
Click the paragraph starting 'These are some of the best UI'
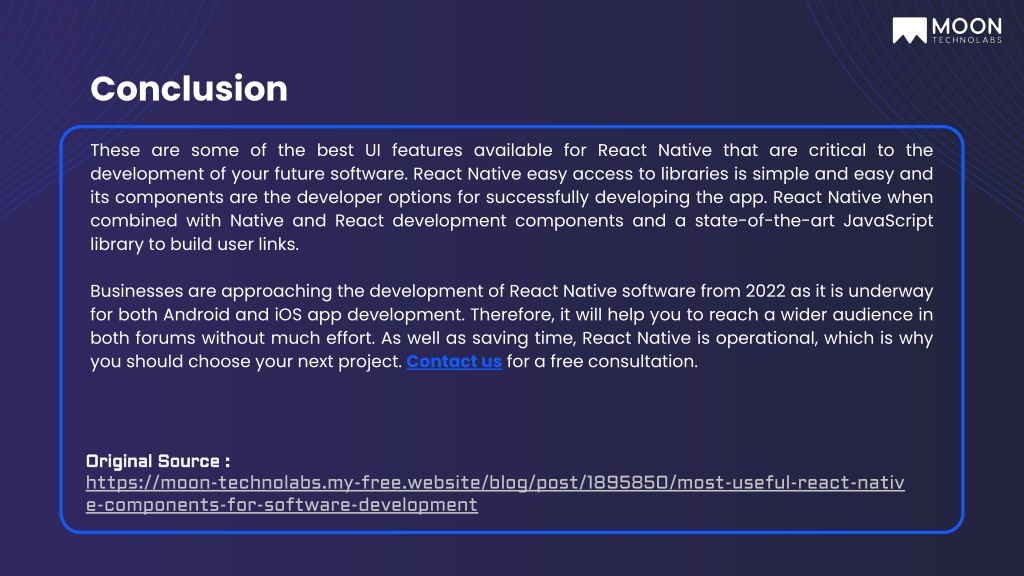511,197
